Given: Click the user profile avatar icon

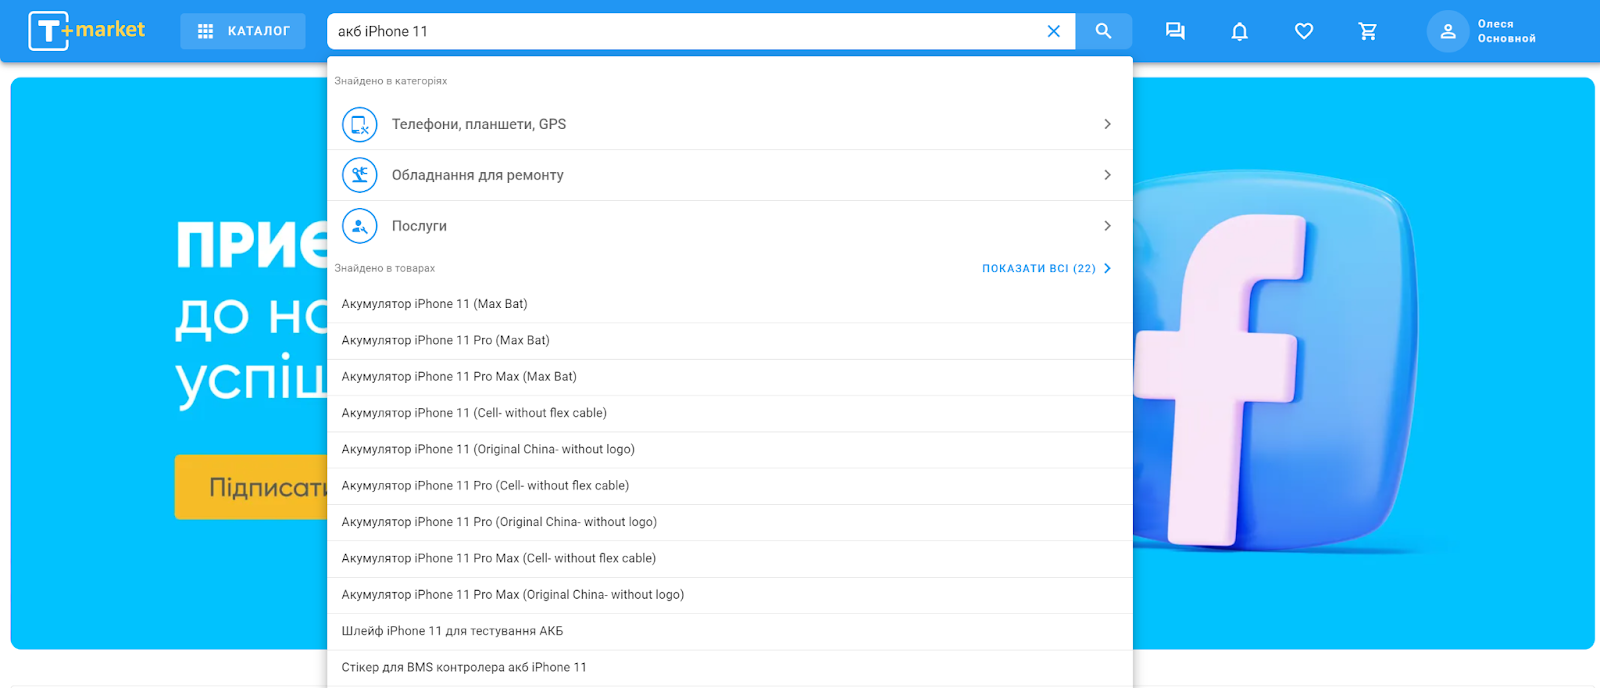Looking at the screenshot, I should (x=1447, y=31).
